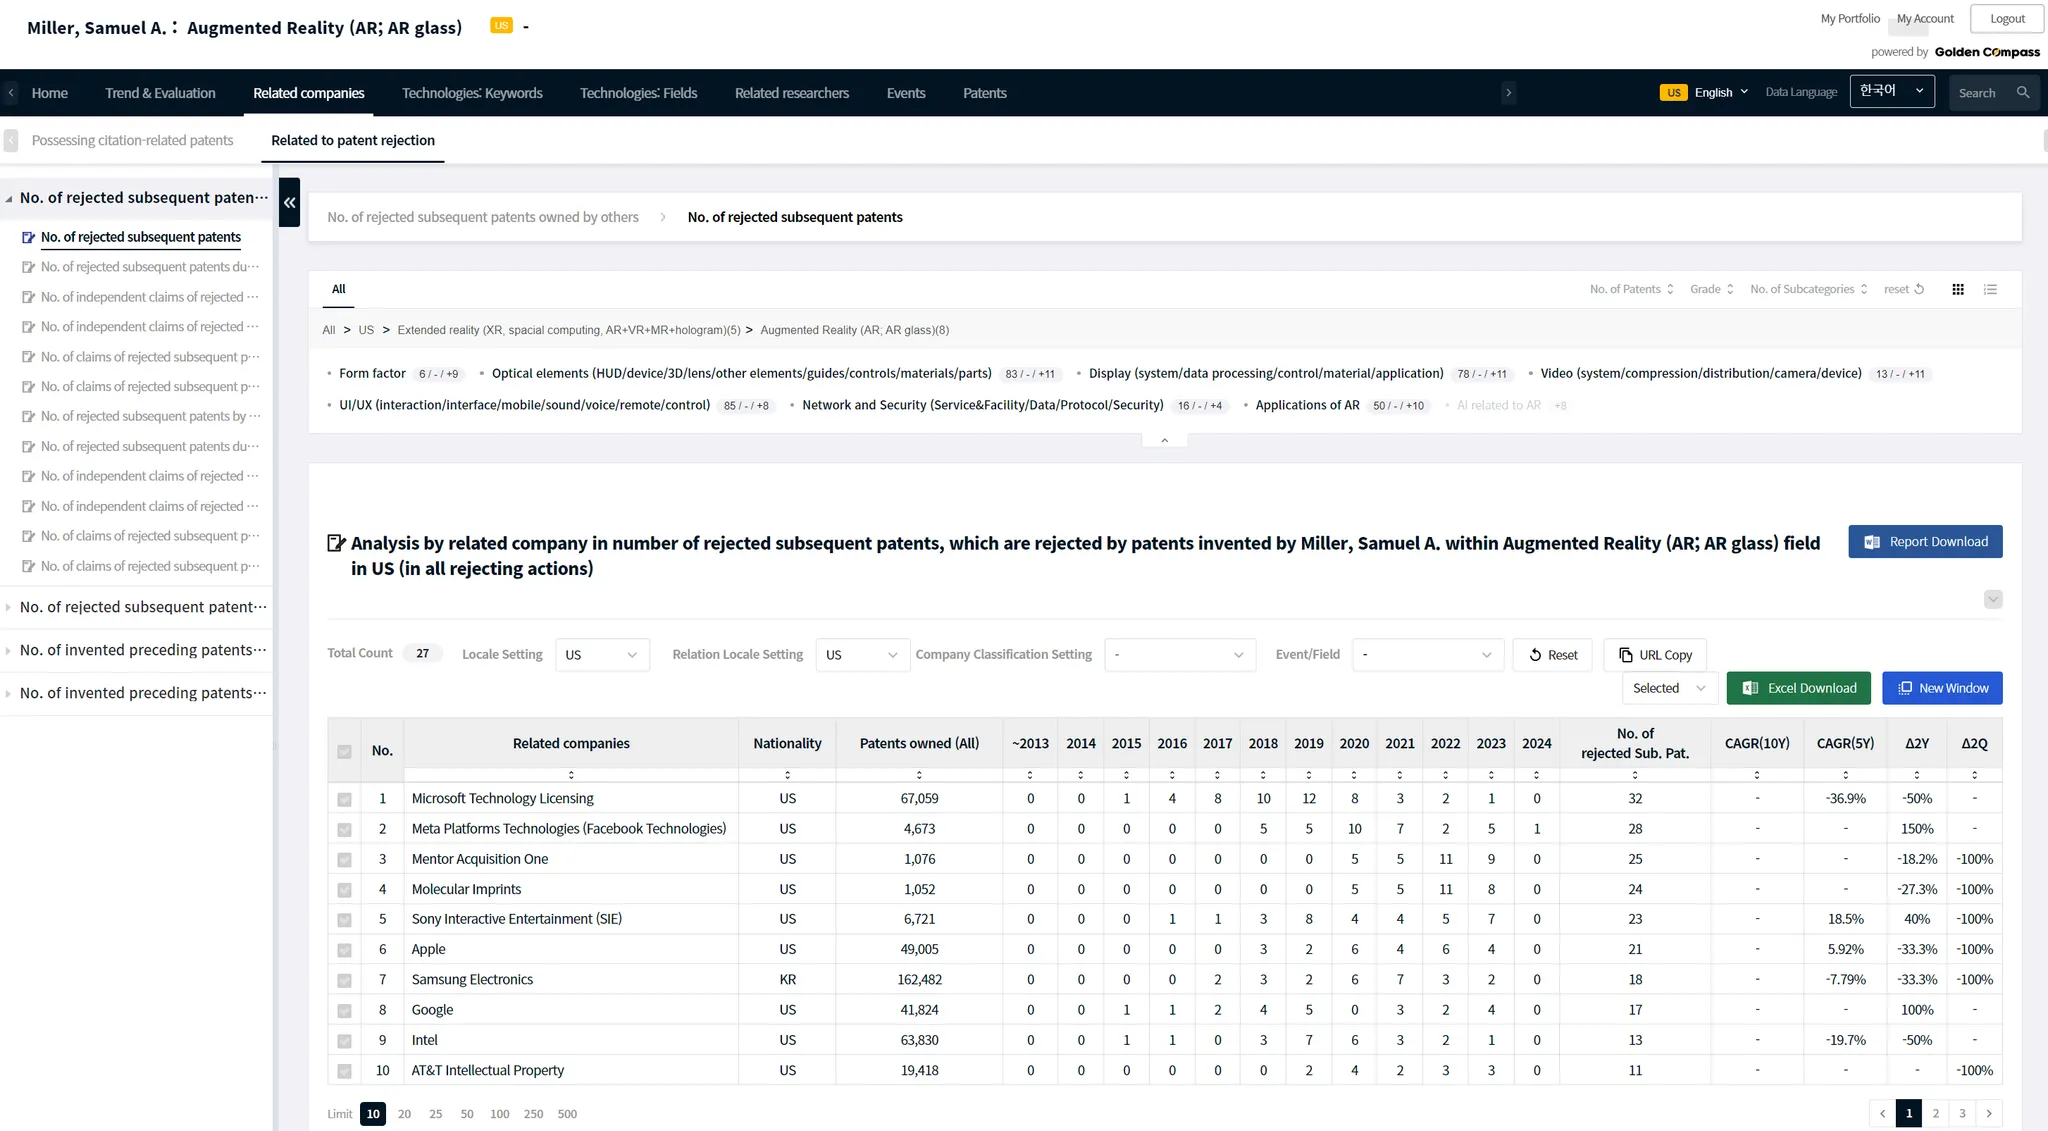
Task: Expand the Selected dropdown near Excel Download
Action: 1668,688
